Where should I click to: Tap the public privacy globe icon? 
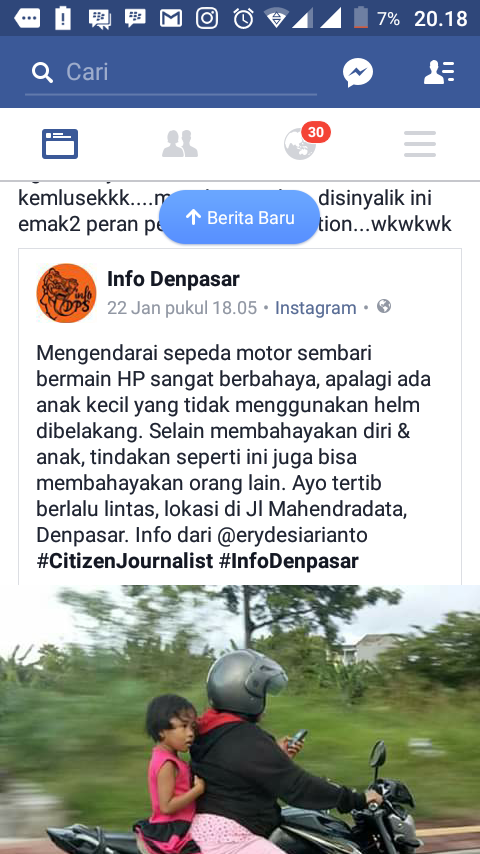point(384,307)
